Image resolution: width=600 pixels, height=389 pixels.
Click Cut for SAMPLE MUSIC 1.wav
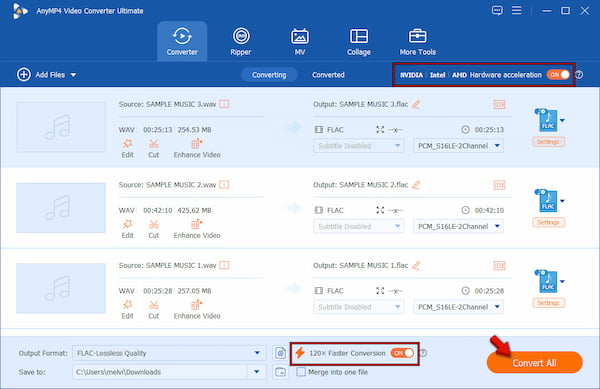pos(153,310)
